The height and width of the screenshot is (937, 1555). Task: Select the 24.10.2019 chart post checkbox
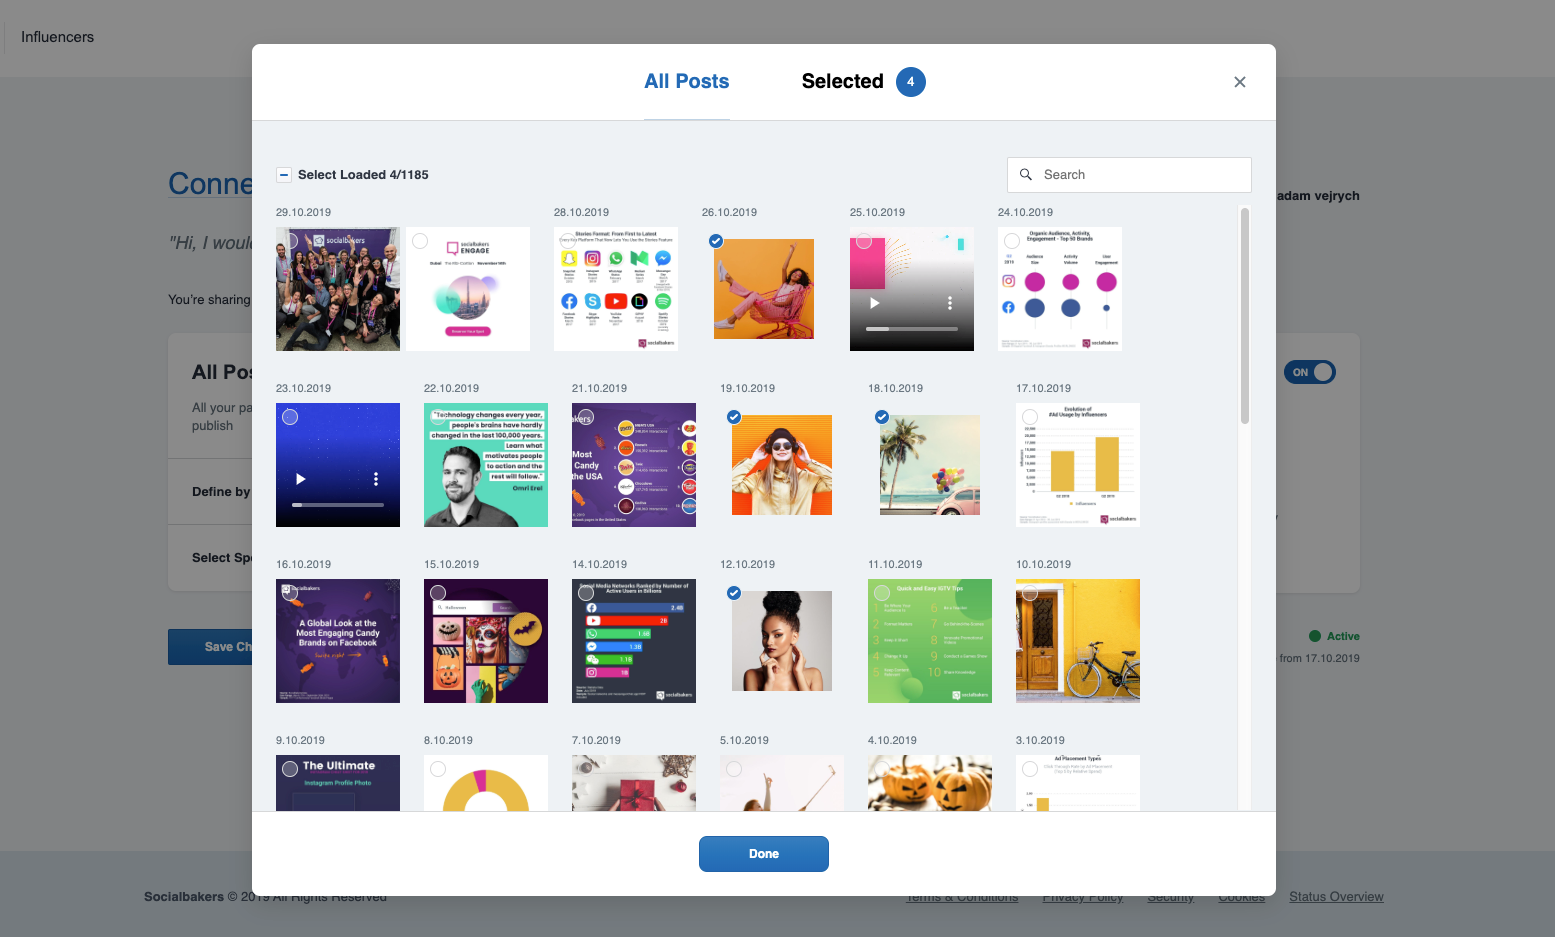(x=1012, y=241)
